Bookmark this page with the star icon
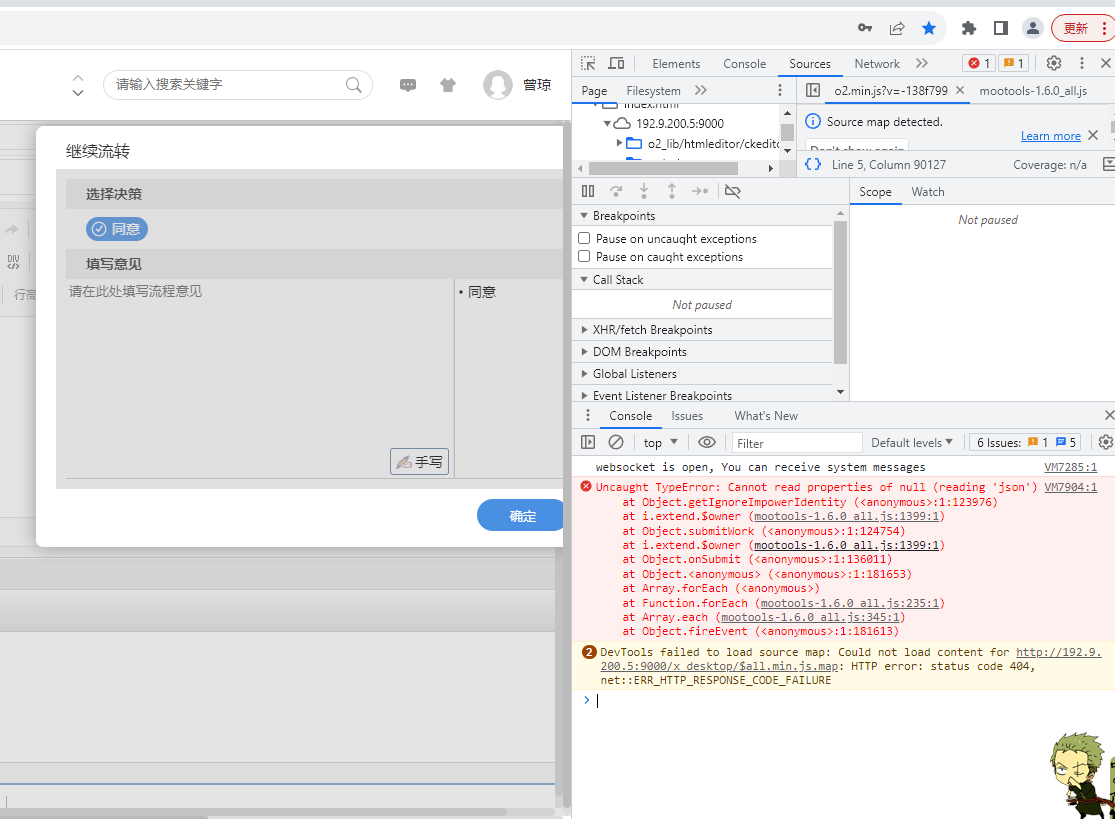The image size is (1115, 819). pyautogui.click(x=929, y=28)
